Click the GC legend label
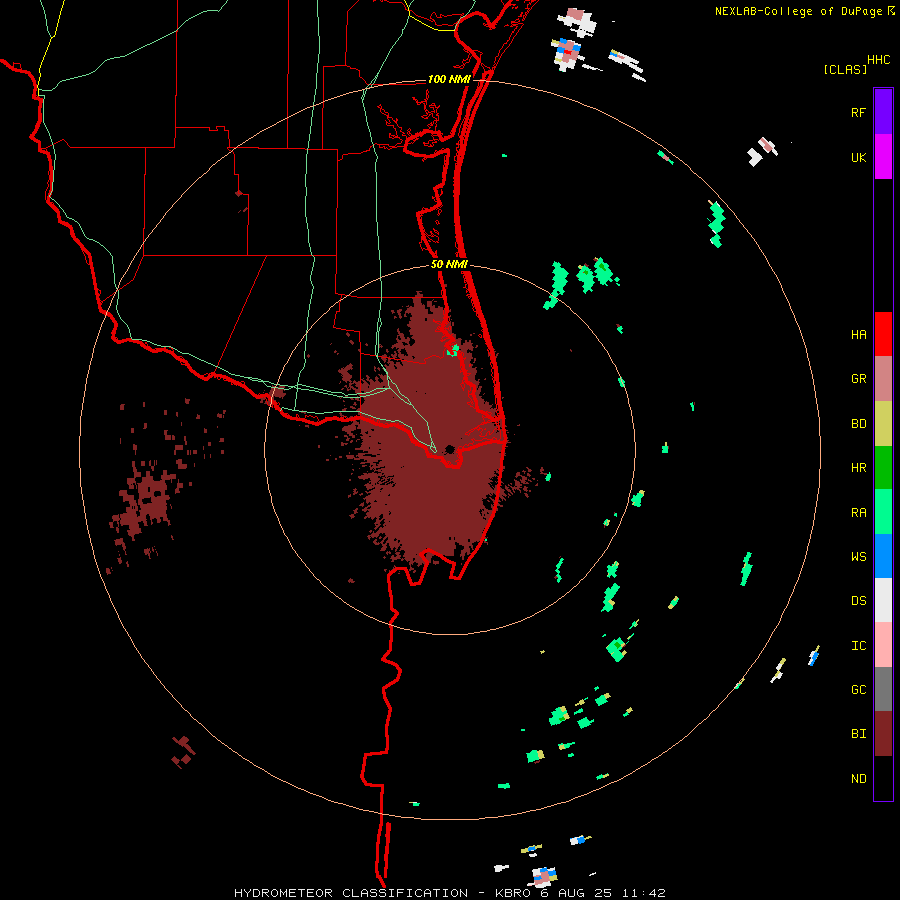This screenshot has width=900, height=900. (858, 689)
